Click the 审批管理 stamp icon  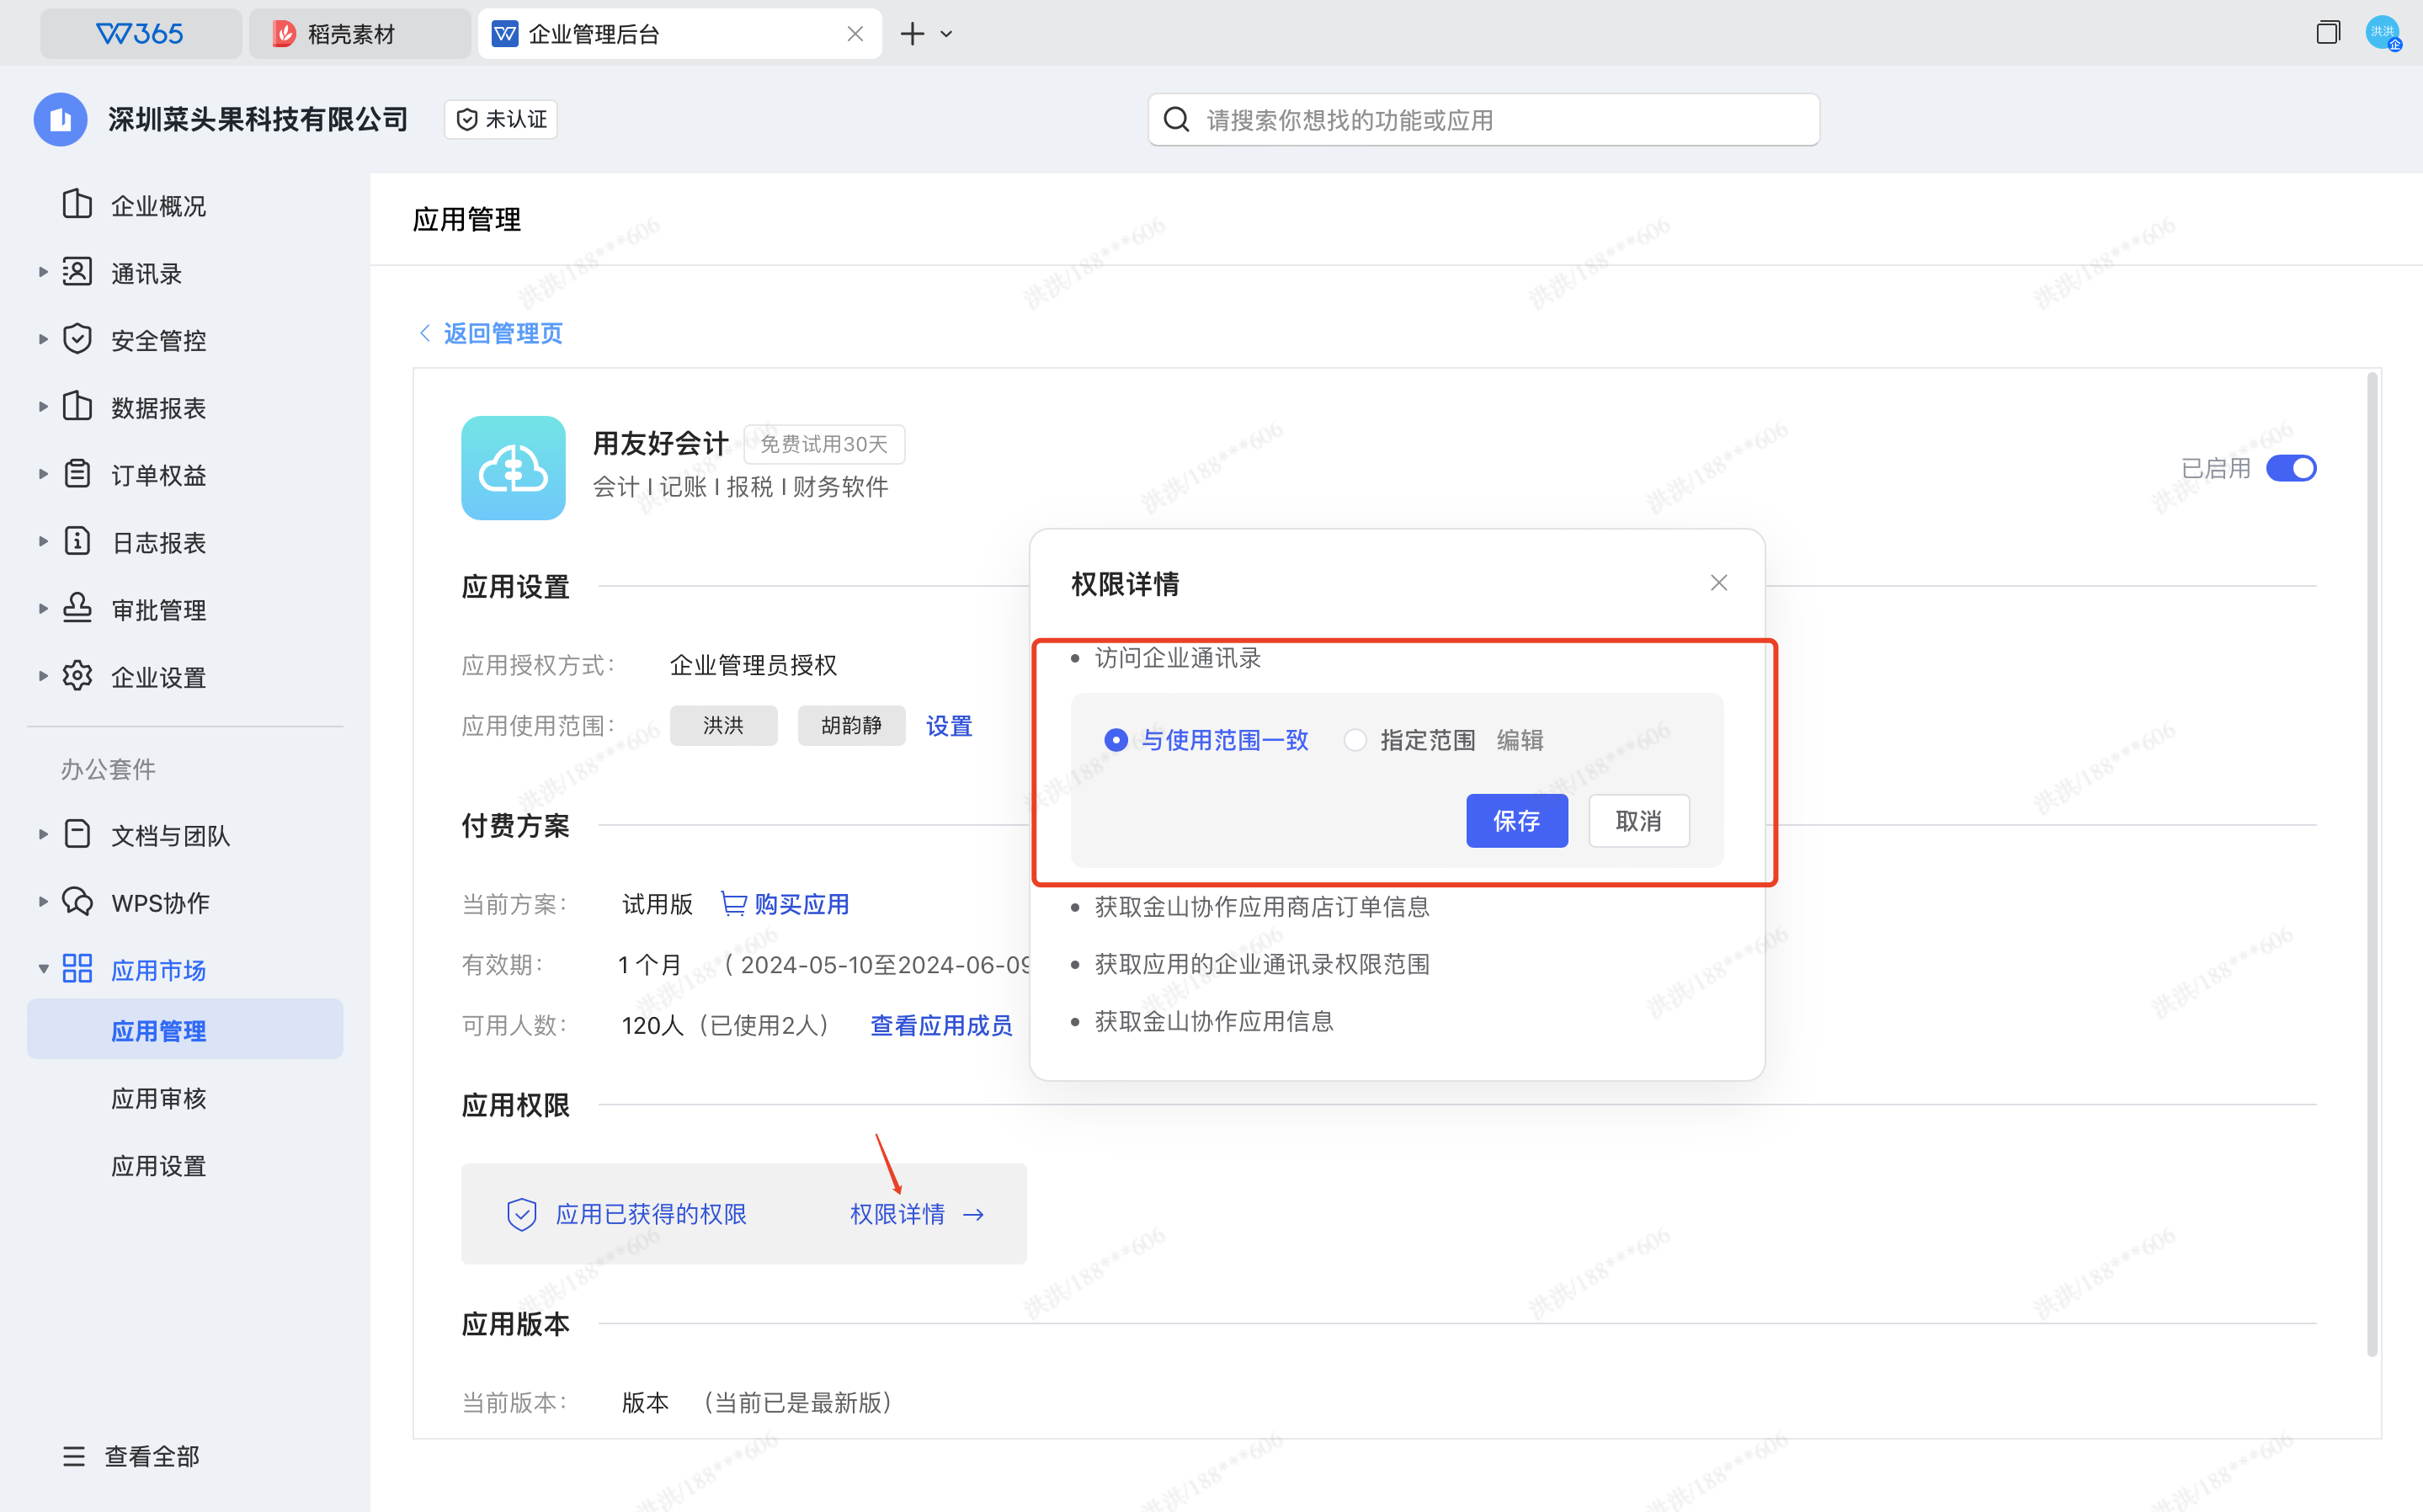coord(77,609)
